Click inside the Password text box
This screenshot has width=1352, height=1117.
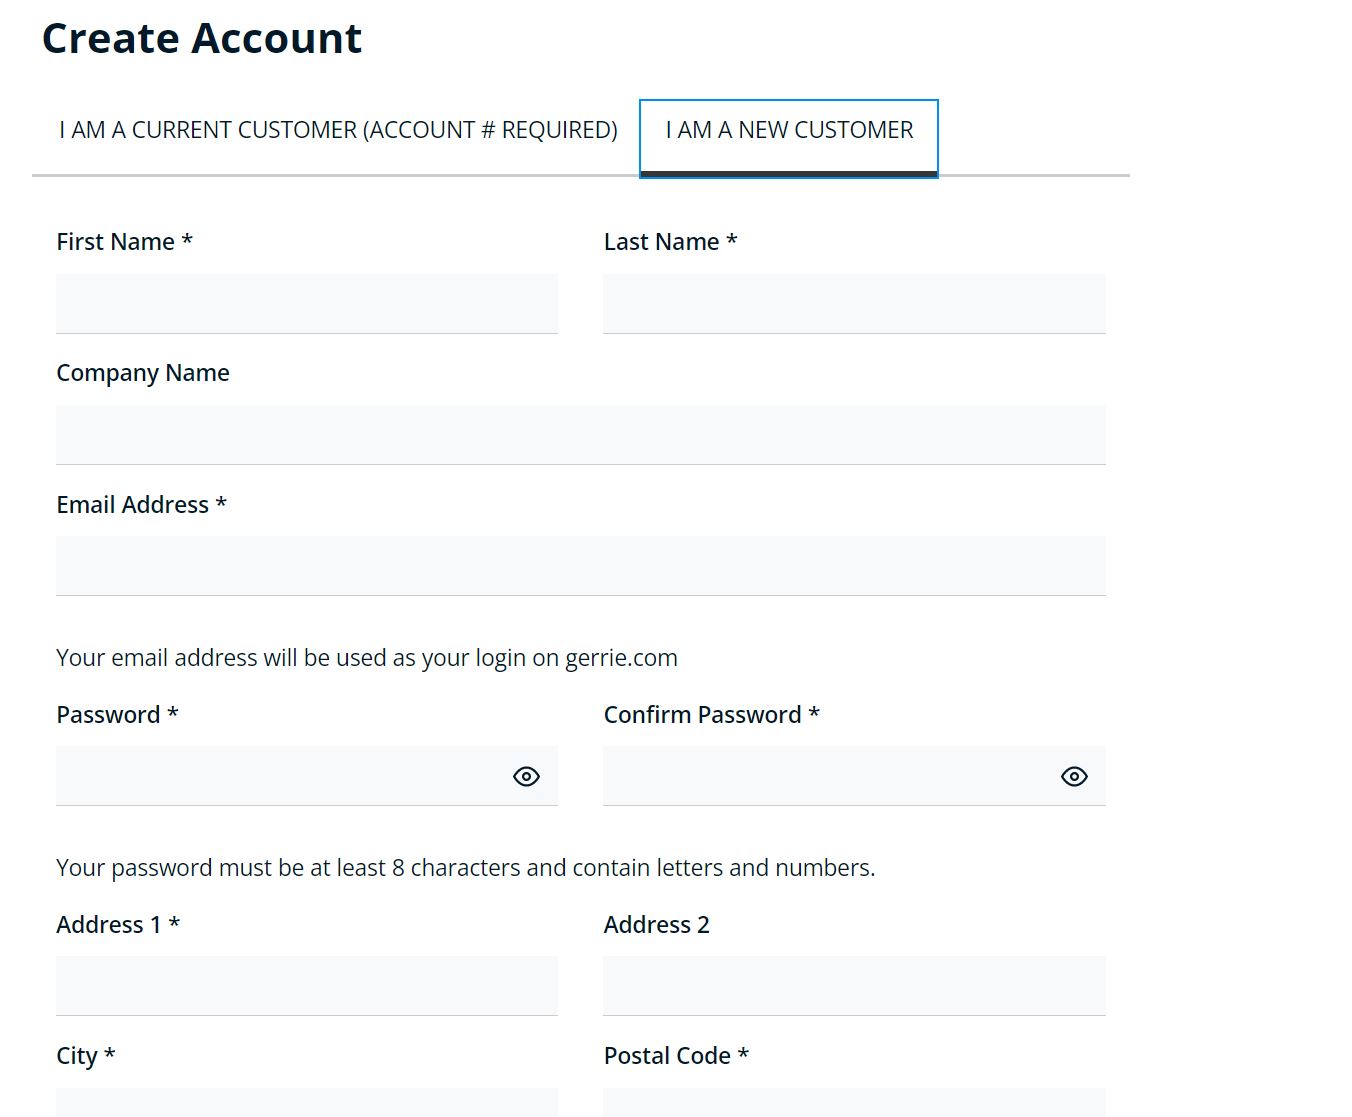(282, 776)
